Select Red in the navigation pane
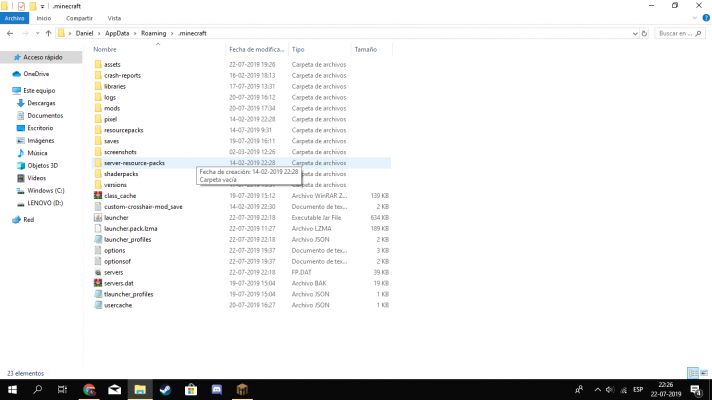This screenshot has width=712, height=400. [x=29, y=219]
